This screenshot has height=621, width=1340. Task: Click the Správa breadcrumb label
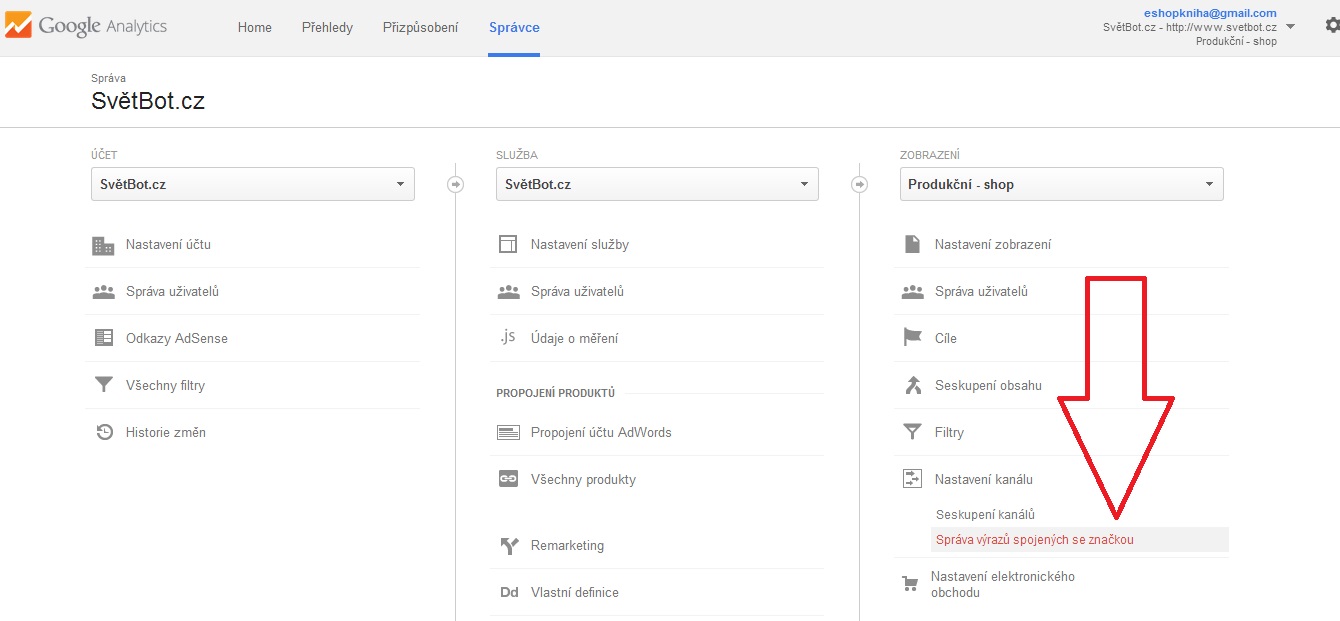tap(108, 77)
